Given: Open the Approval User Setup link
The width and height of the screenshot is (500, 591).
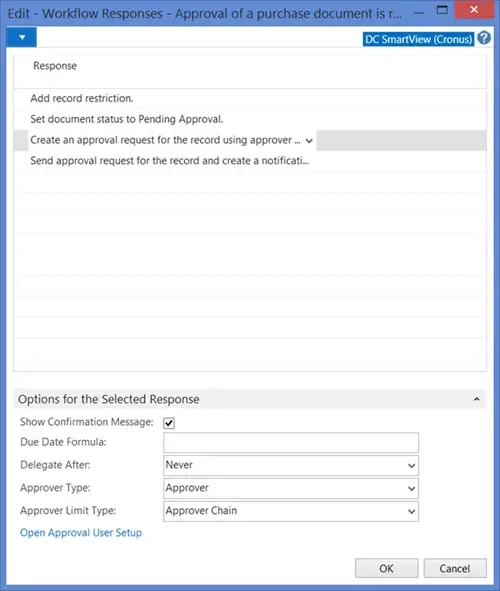Looking at the screenshot, I should click(81, 533).
